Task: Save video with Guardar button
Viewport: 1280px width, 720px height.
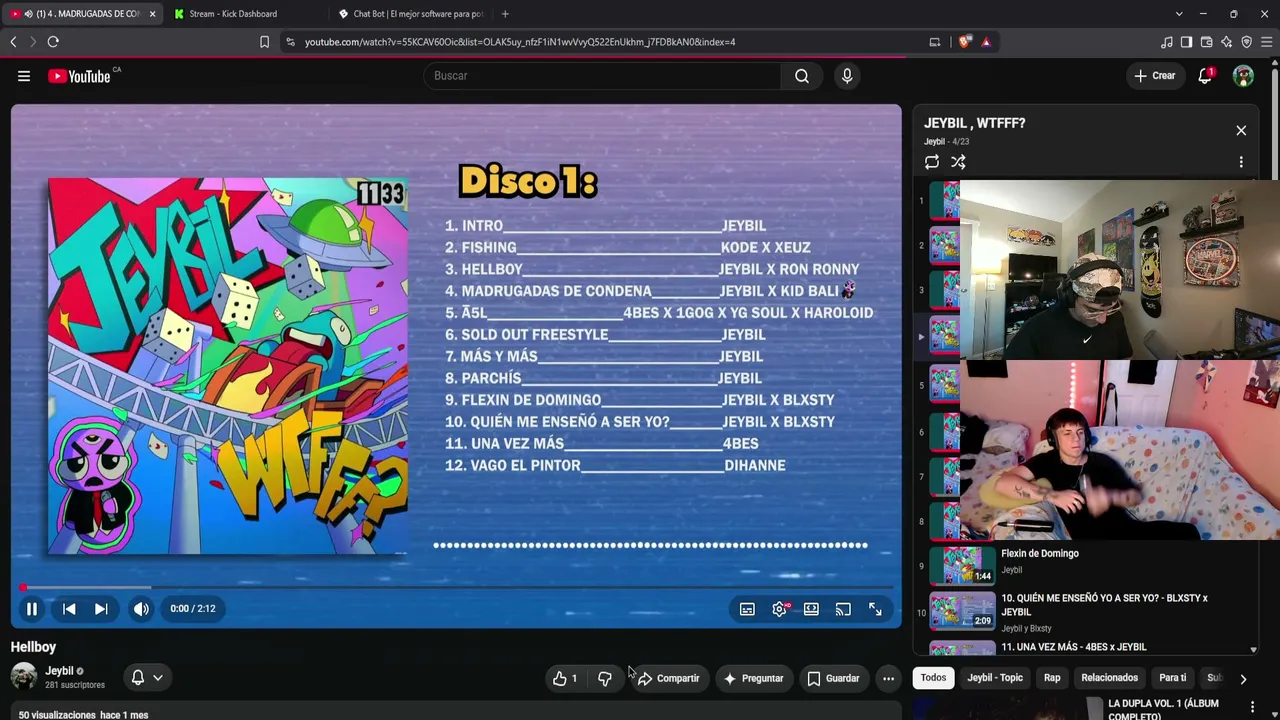Action: [833, 678]
